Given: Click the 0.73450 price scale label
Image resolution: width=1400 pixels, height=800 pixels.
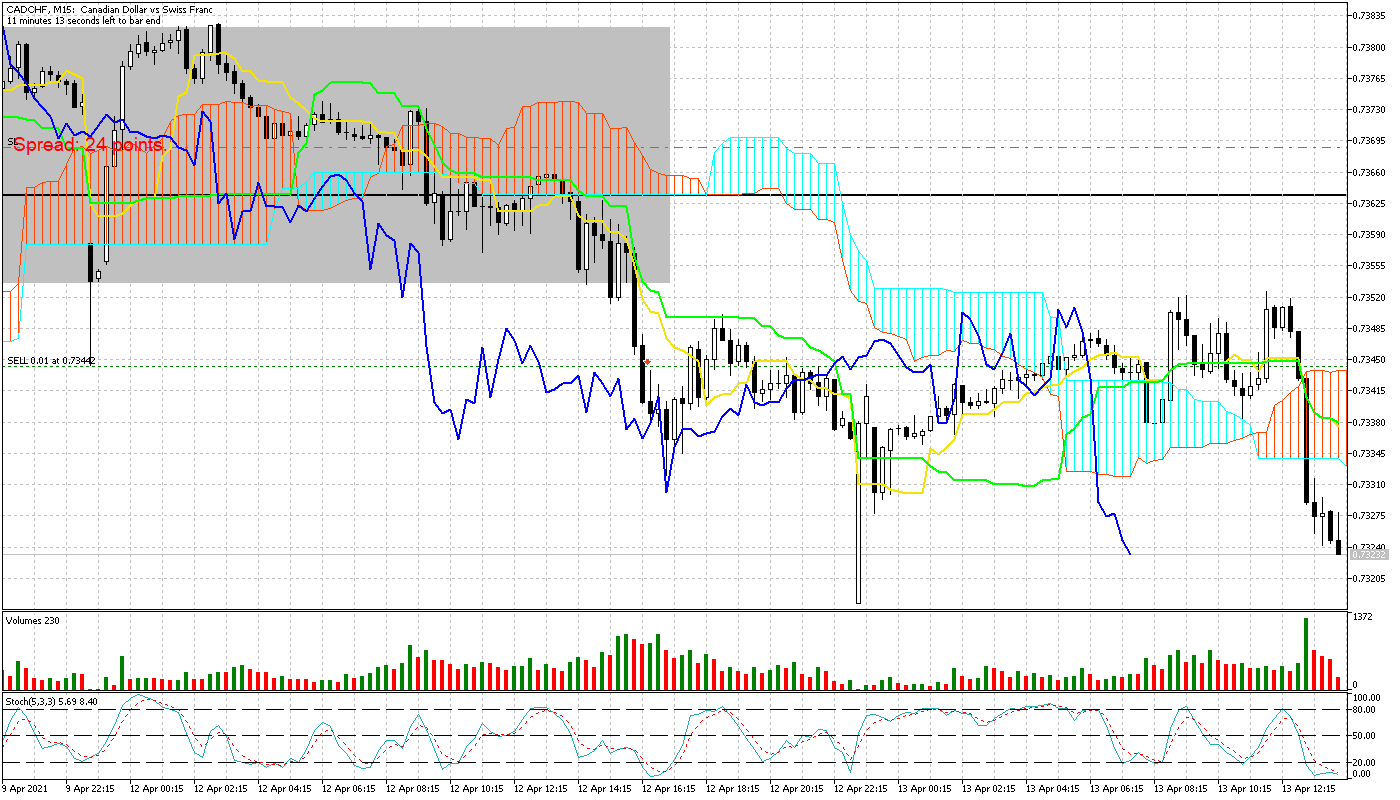Looking at the screenshot, I should (x=1367, y=360).
